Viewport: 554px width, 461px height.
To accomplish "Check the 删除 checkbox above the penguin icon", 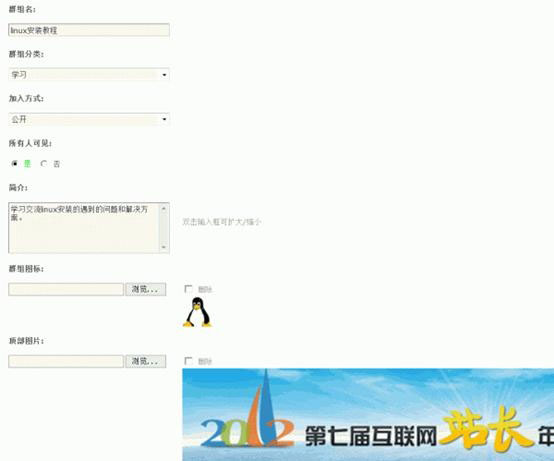I will [188, 289].
